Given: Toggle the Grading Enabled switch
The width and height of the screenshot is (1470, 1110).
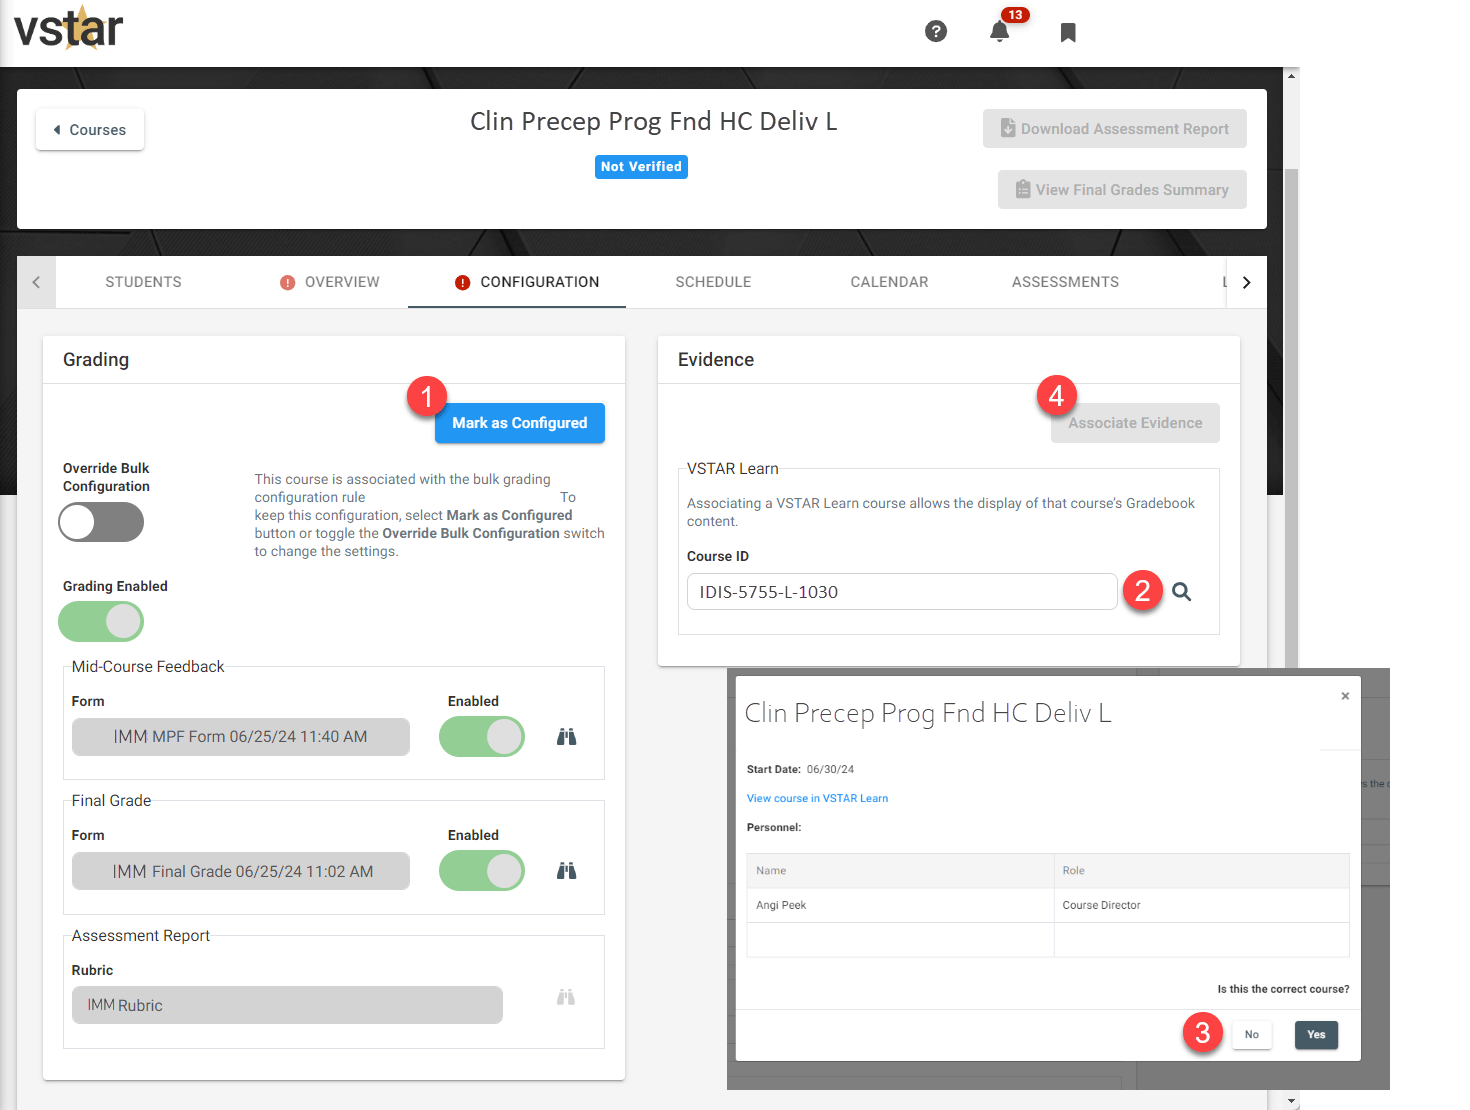Looking at the screenshot, I should (x=101, y=622).
